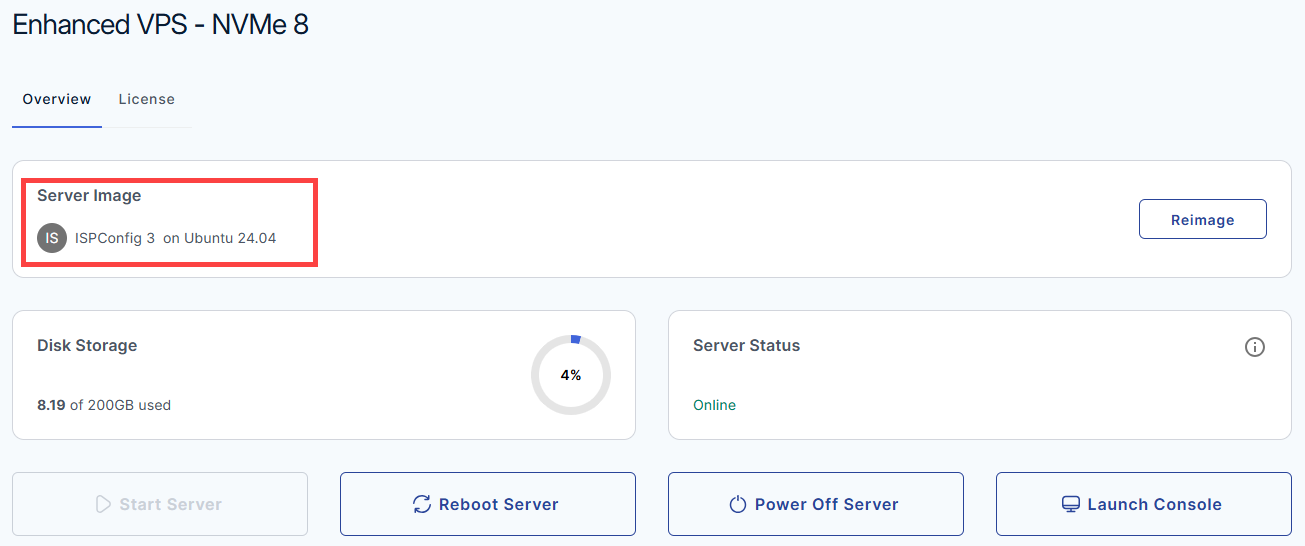Click the Reboot Server button
The height and width of the screenshot is (546, 1305).
coord(488,504)
